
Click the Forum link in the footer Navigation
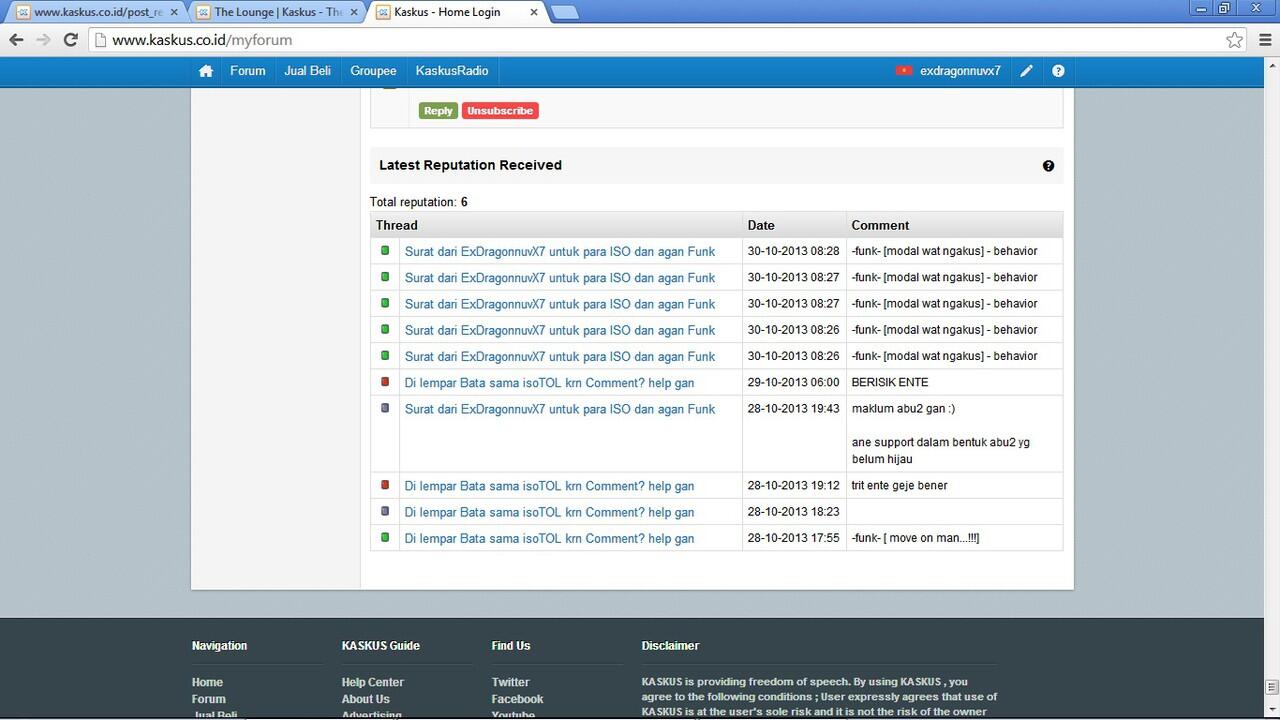209,699
